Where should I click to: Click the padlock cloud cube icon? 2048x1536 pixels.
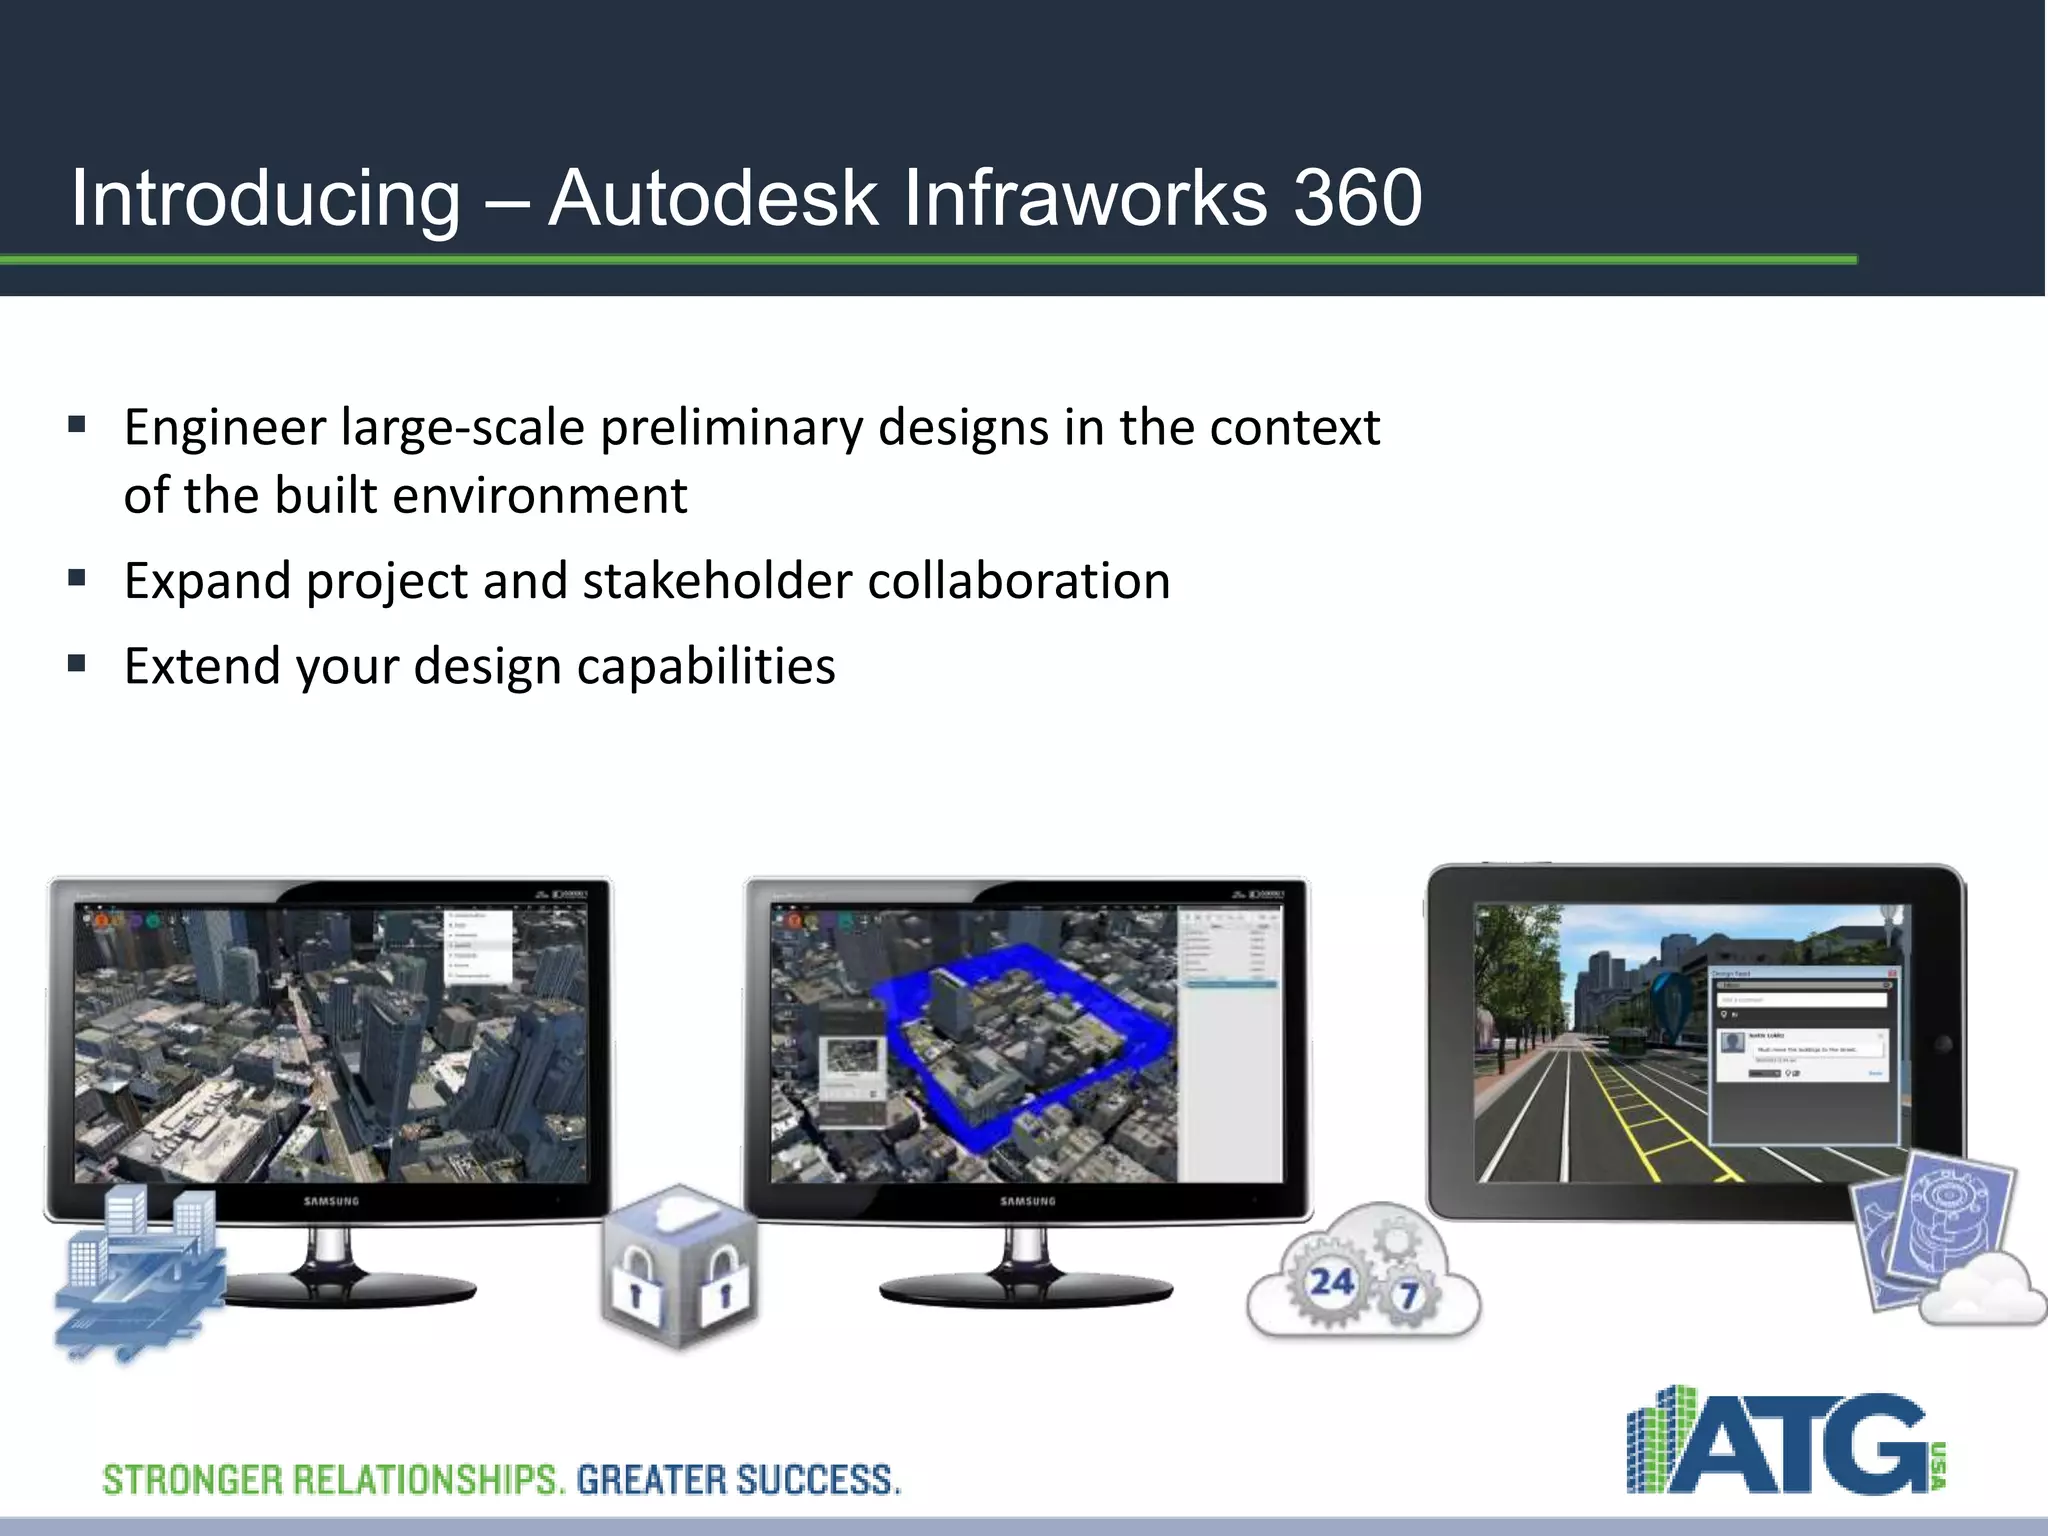679,1267
